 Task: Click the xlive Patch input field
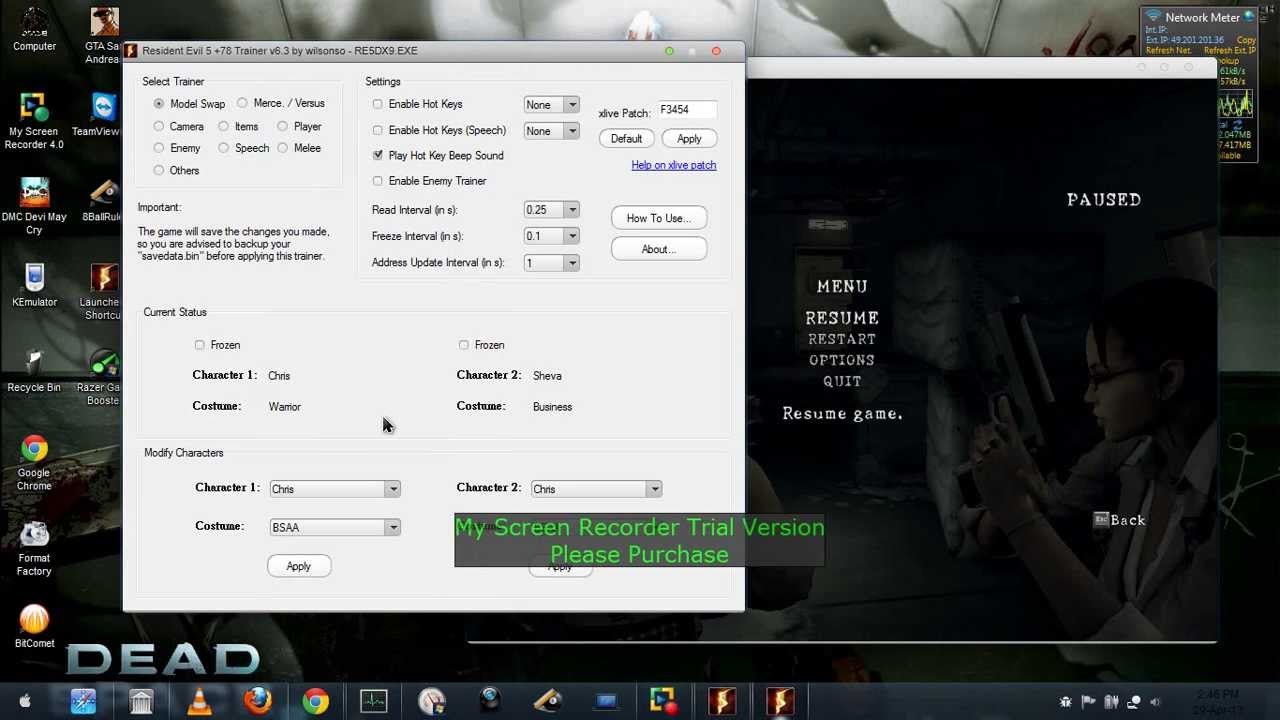click(x=687, y=110)
